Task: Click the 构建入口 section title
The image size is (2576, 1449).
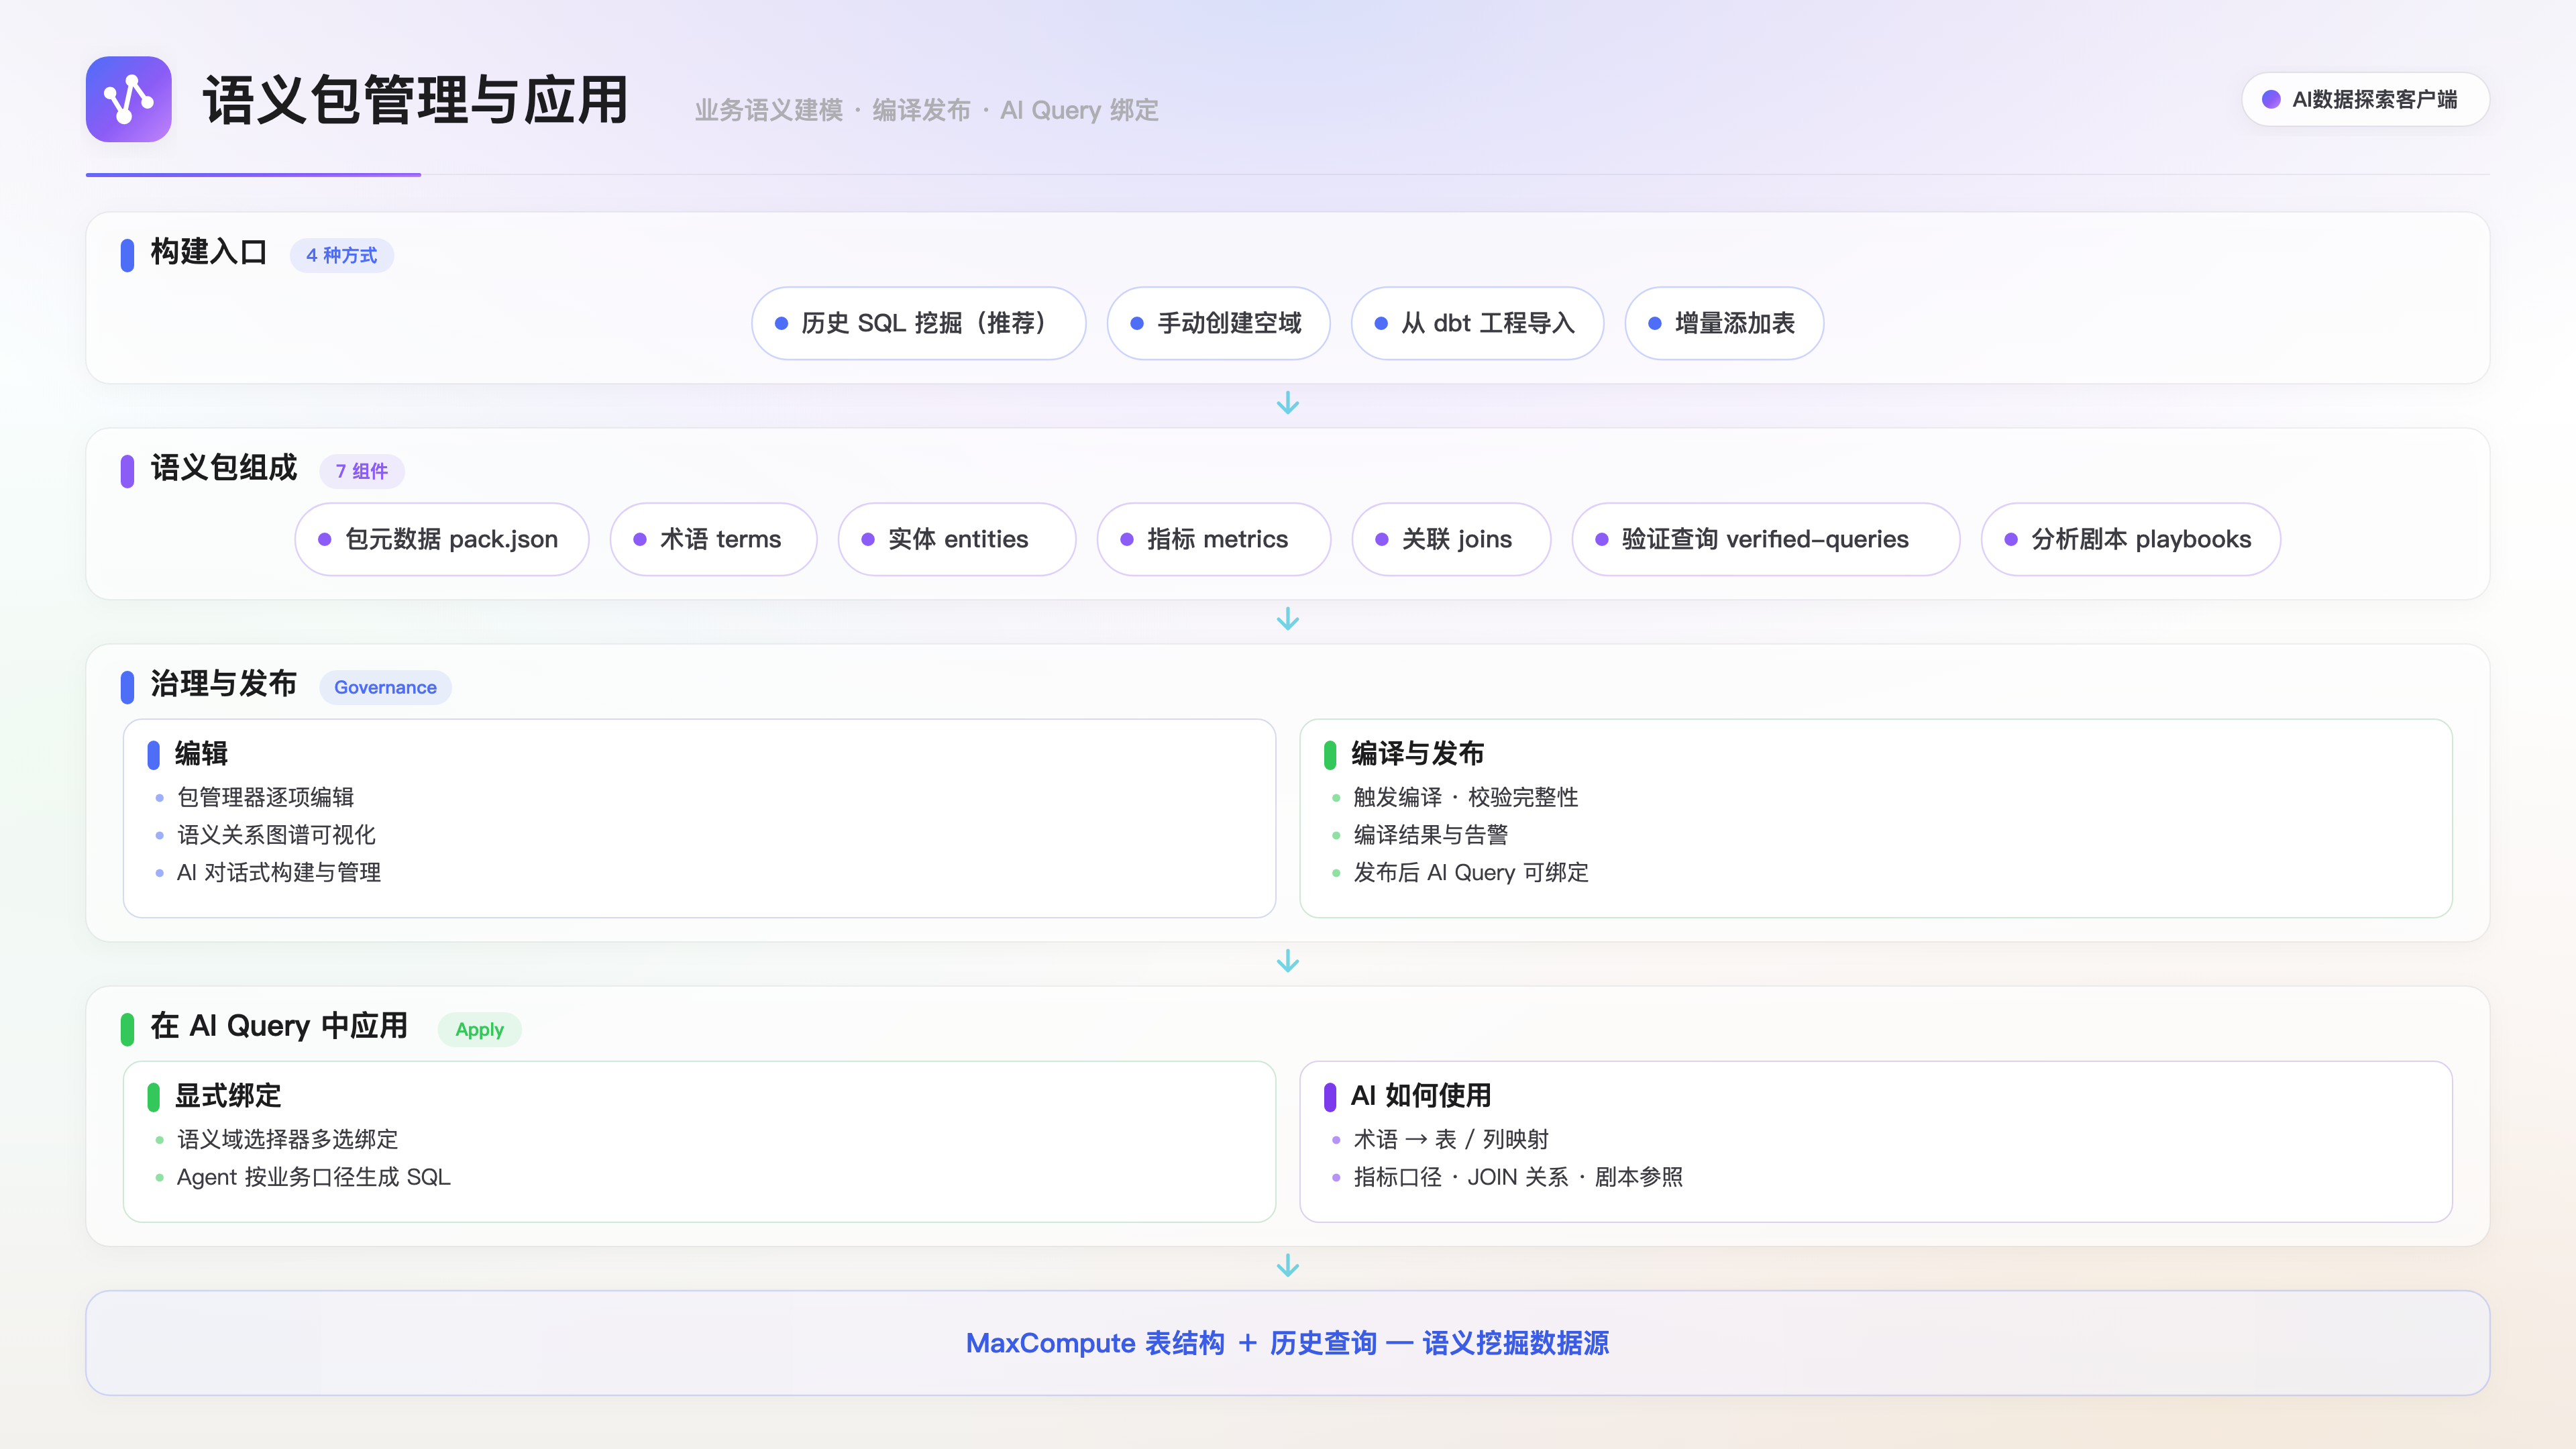Action: coord(209,251)
